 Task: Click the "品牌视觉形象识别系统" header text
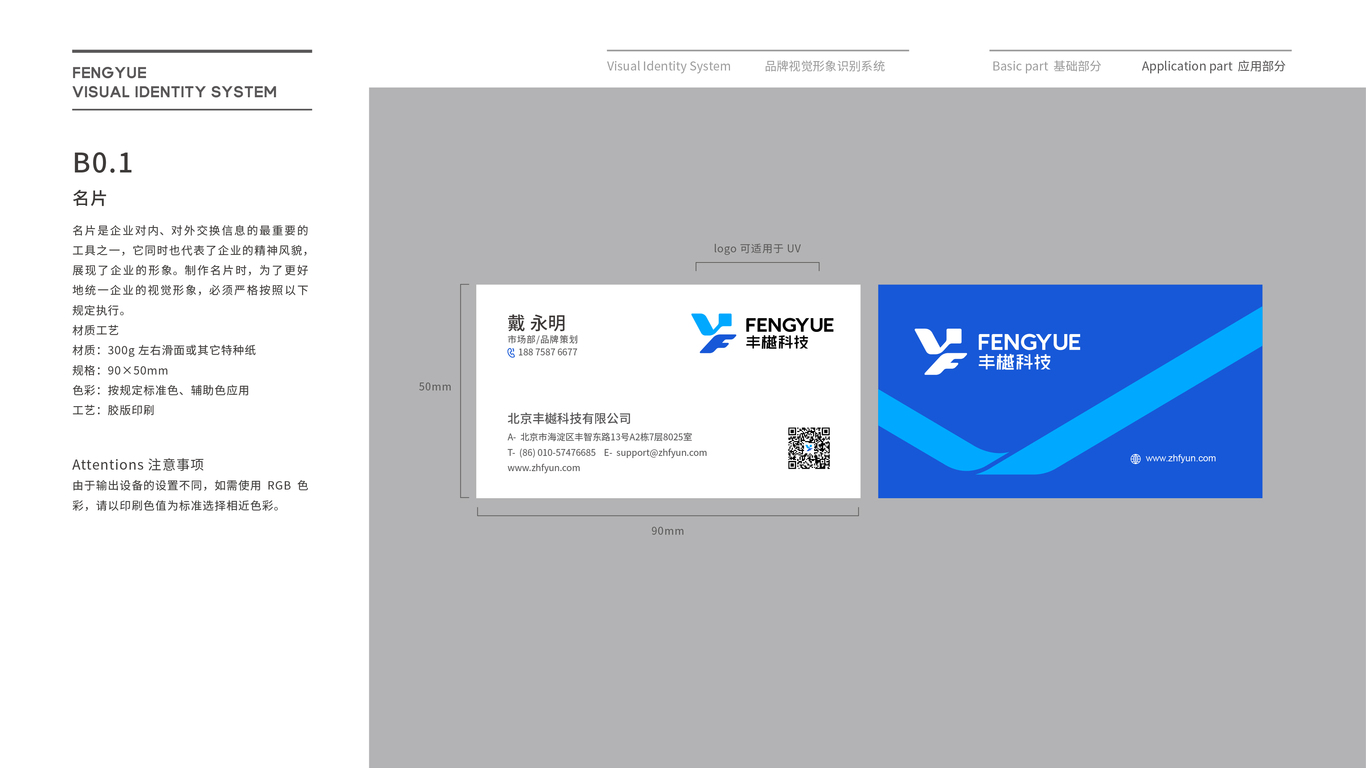pyautogui.click(x=825, y=66)
